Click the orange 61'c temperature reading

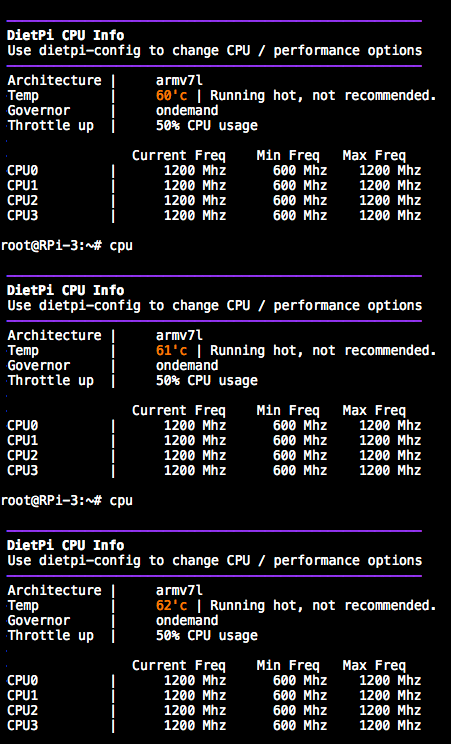(171, 350)
